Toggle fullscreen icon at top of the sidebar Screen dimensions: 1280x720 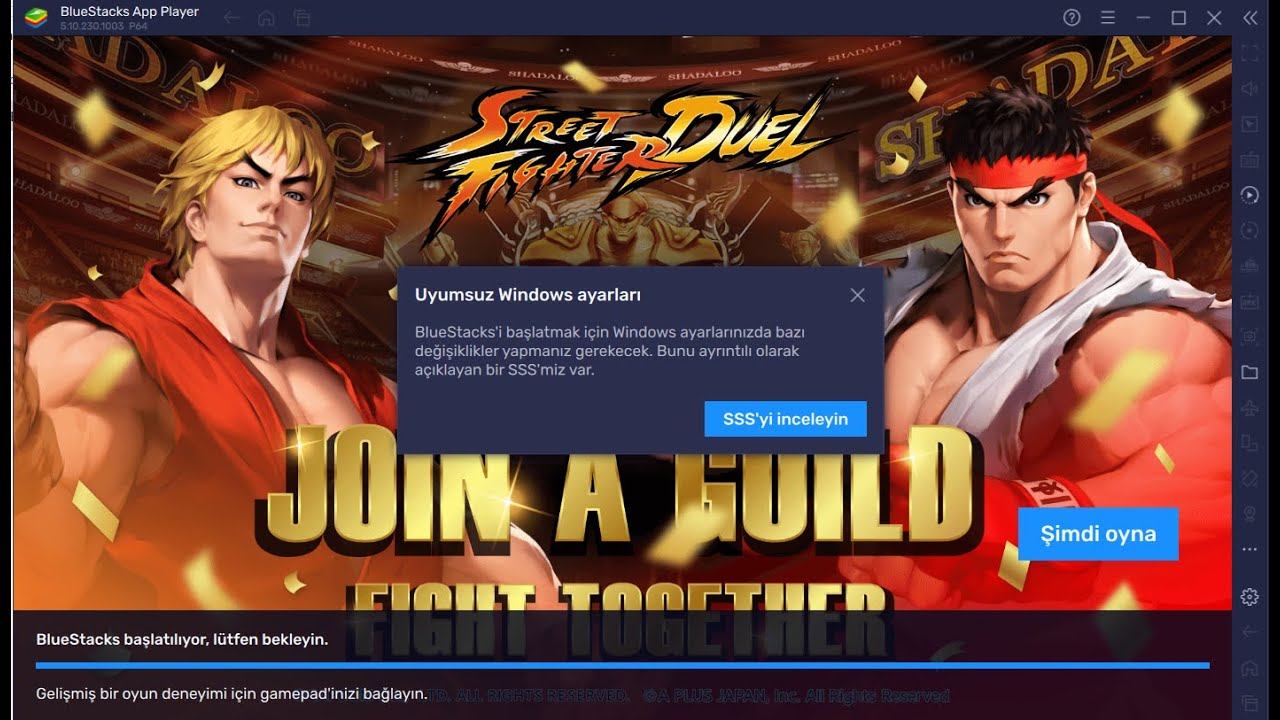click(1249, 53)
